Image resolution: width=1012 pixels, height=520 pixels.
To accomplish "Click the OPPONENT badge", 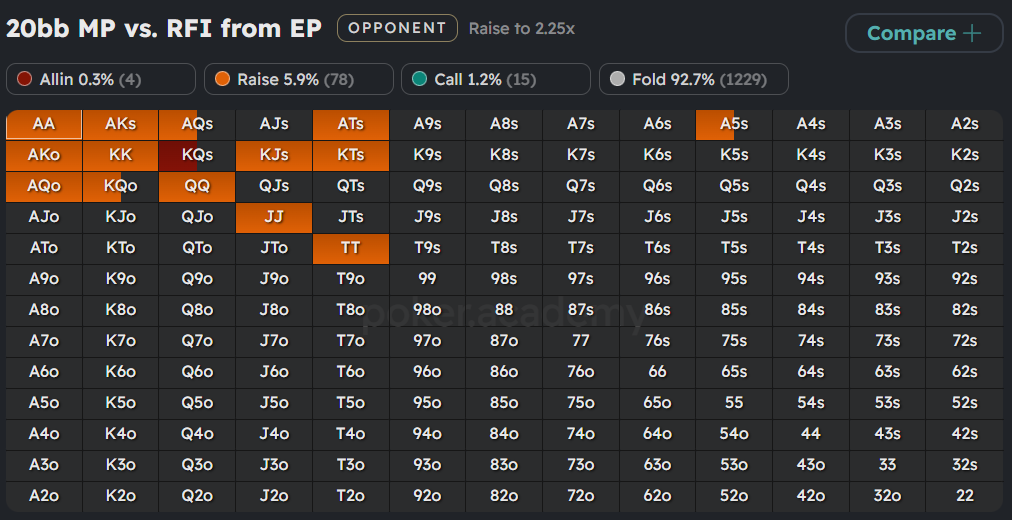I will (397, 28).
